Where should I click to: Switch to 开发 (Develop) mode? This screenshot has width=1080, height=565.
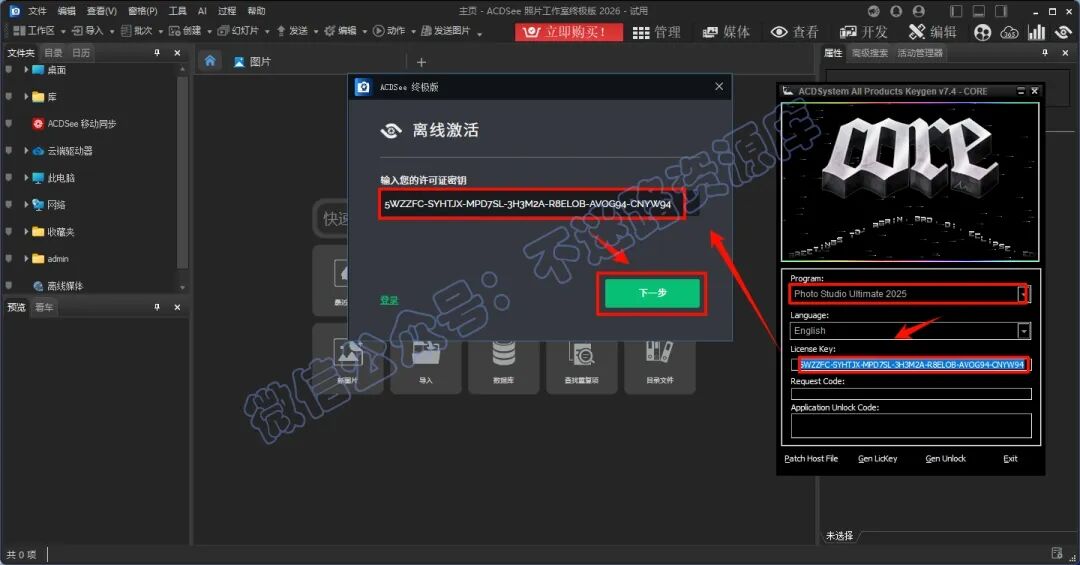click(863, 32)
